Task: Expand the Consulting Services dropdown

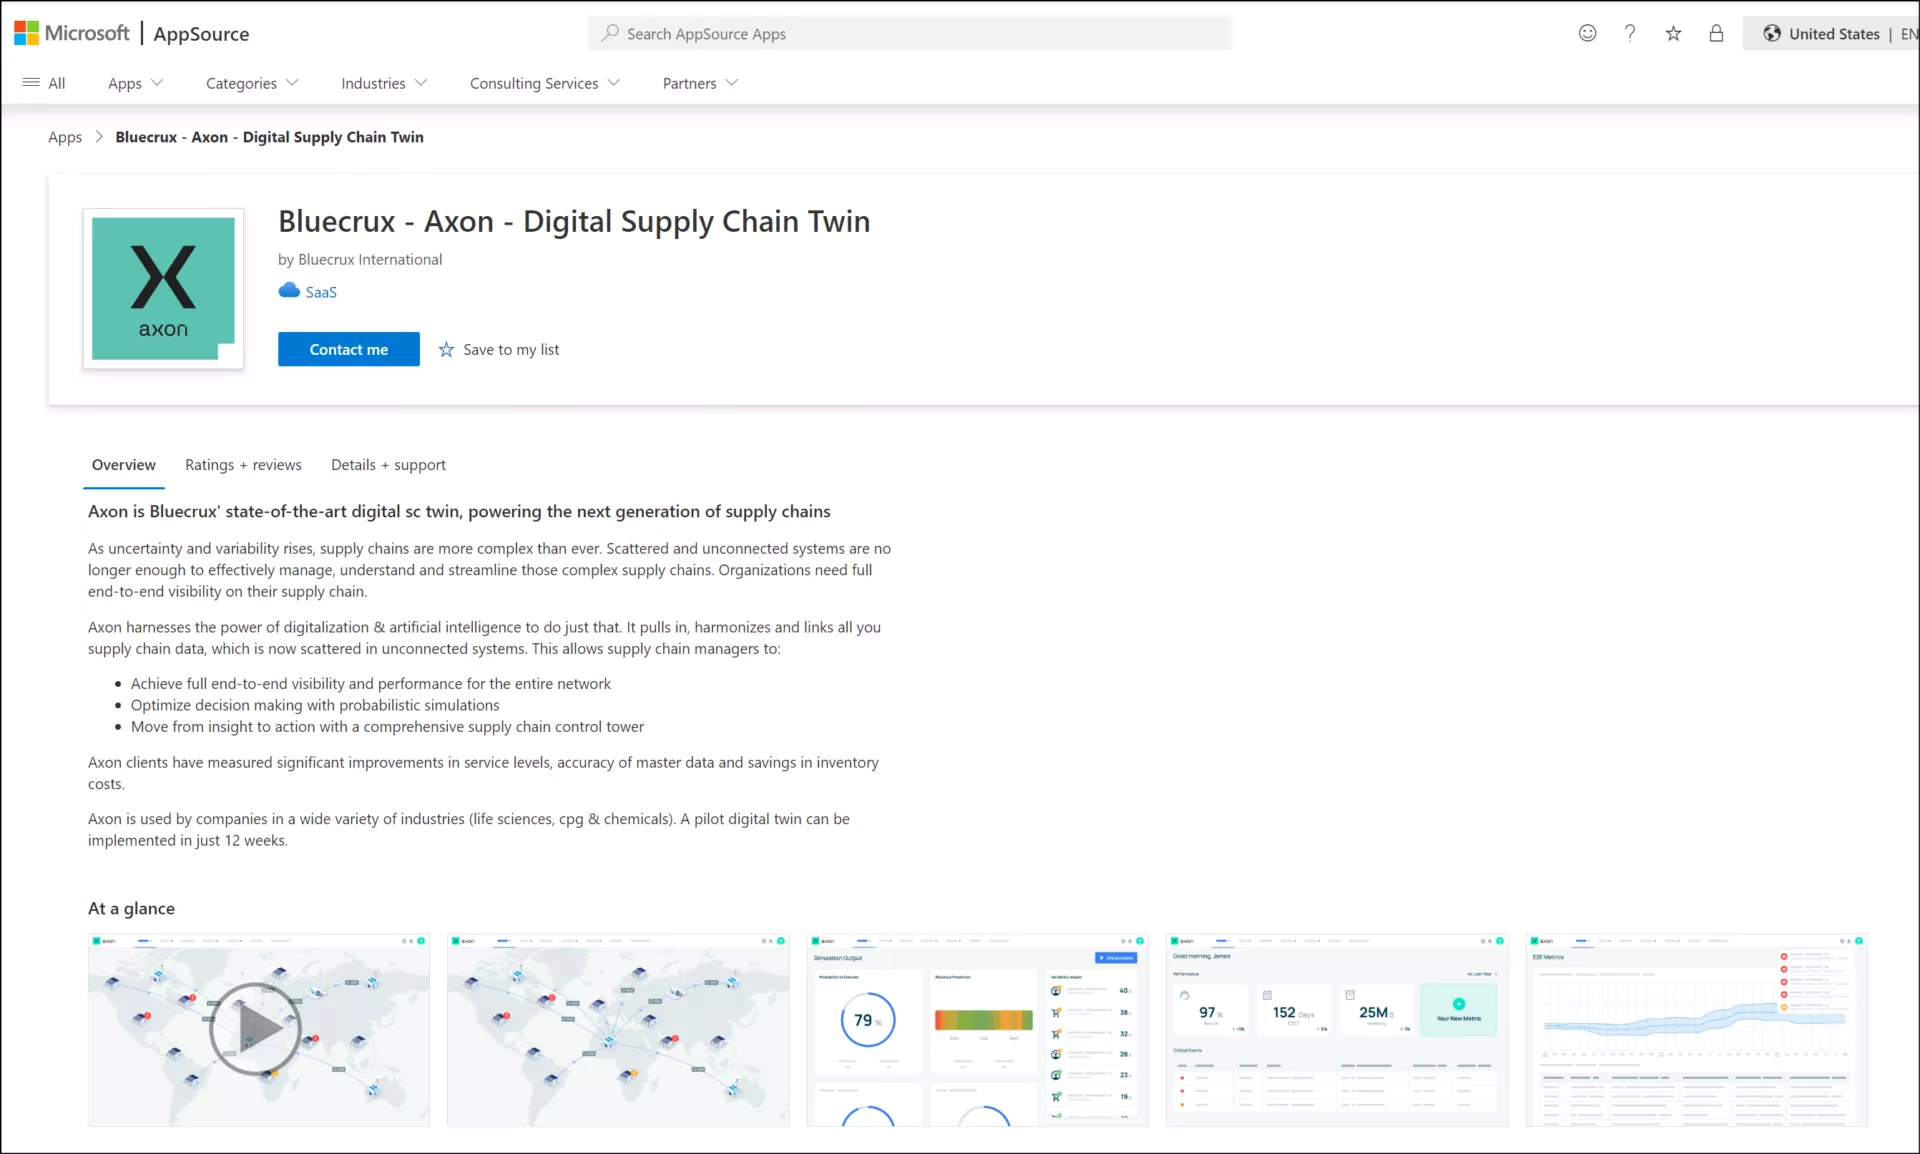Action: 545,83
